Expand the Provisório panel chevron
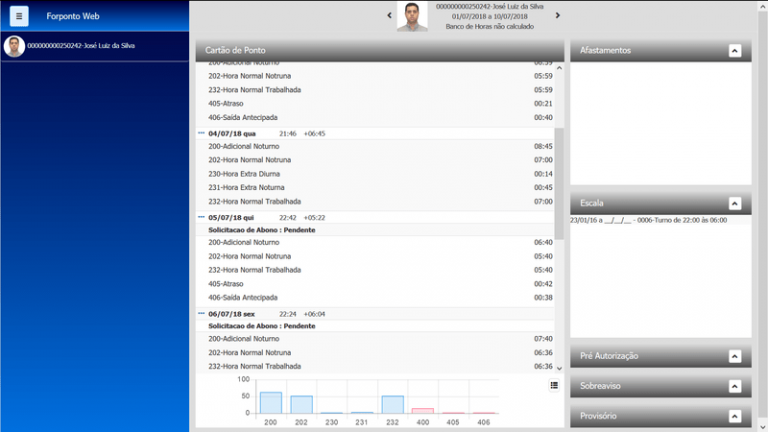The width and height of the screenshot is (768, 432). tap(735, 416)
